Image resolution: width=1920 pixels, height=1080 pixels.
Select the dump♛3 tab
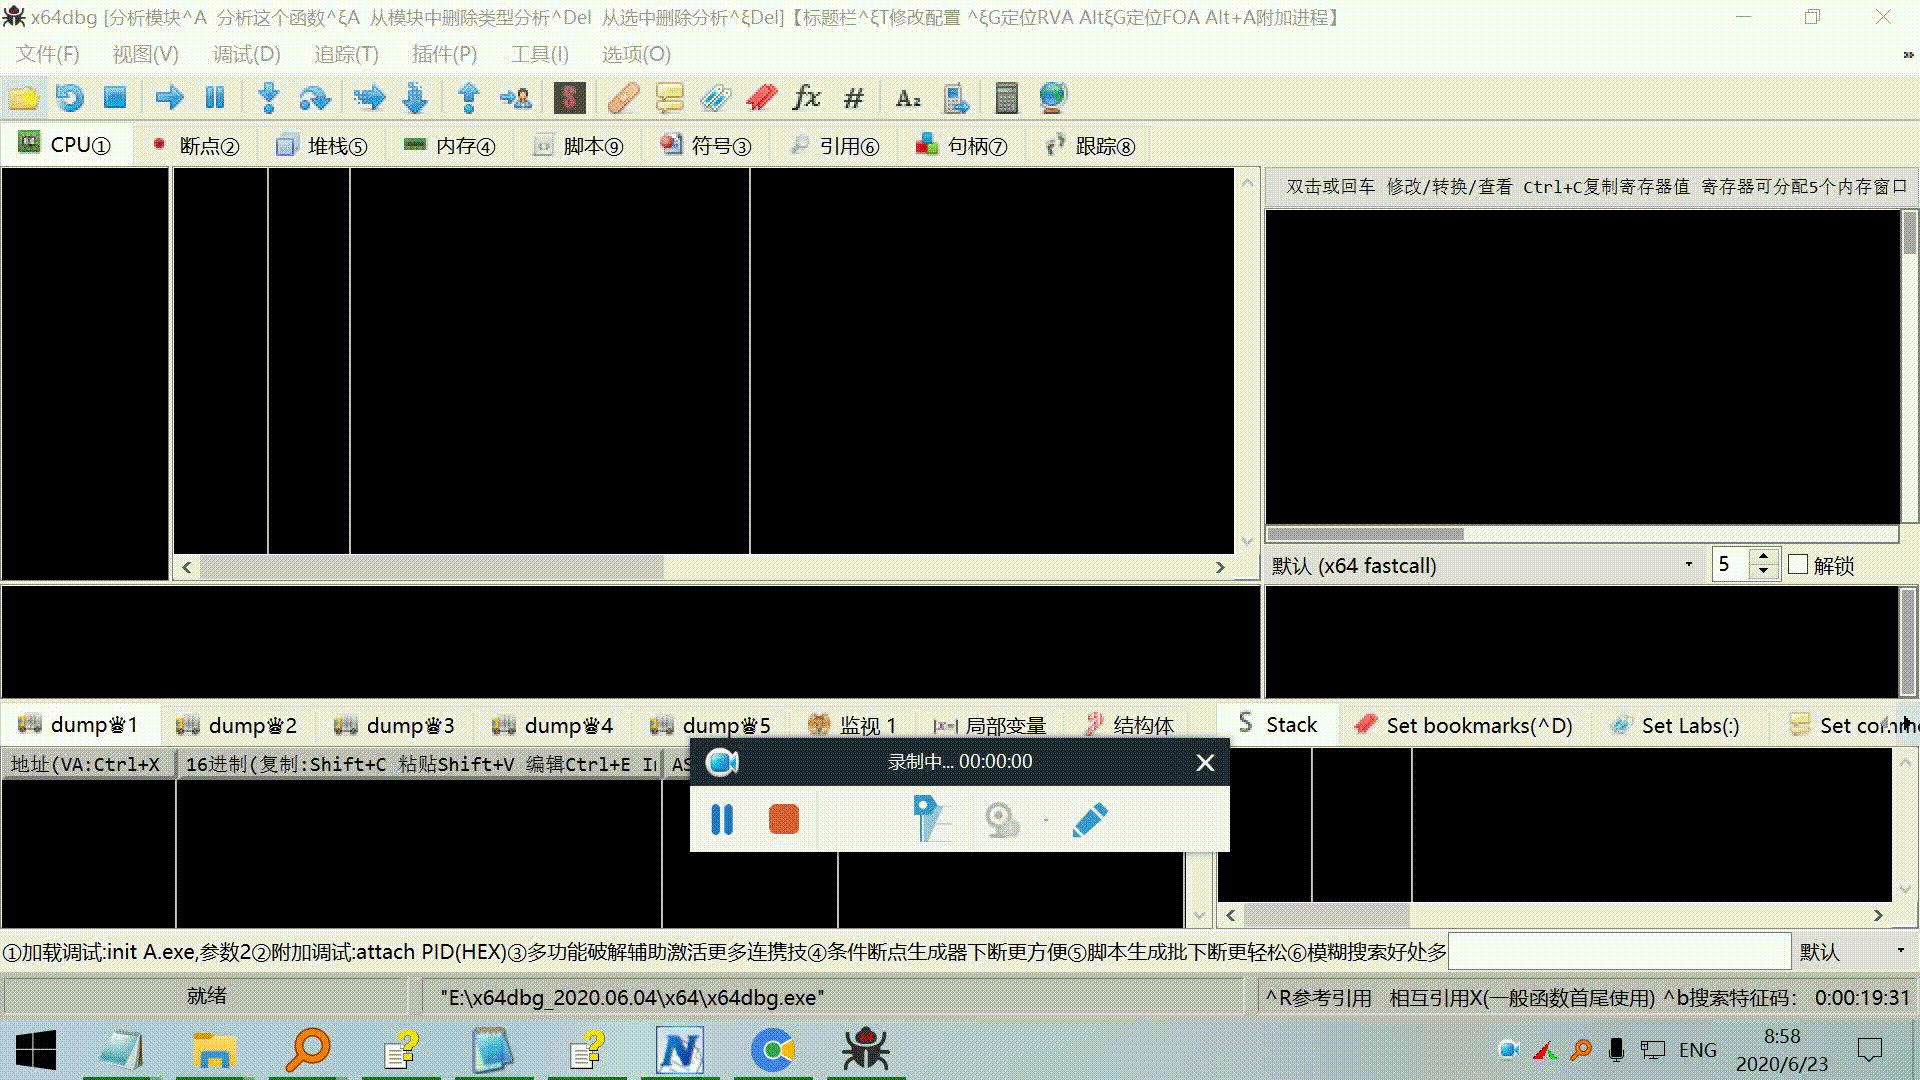click(395, 725)
